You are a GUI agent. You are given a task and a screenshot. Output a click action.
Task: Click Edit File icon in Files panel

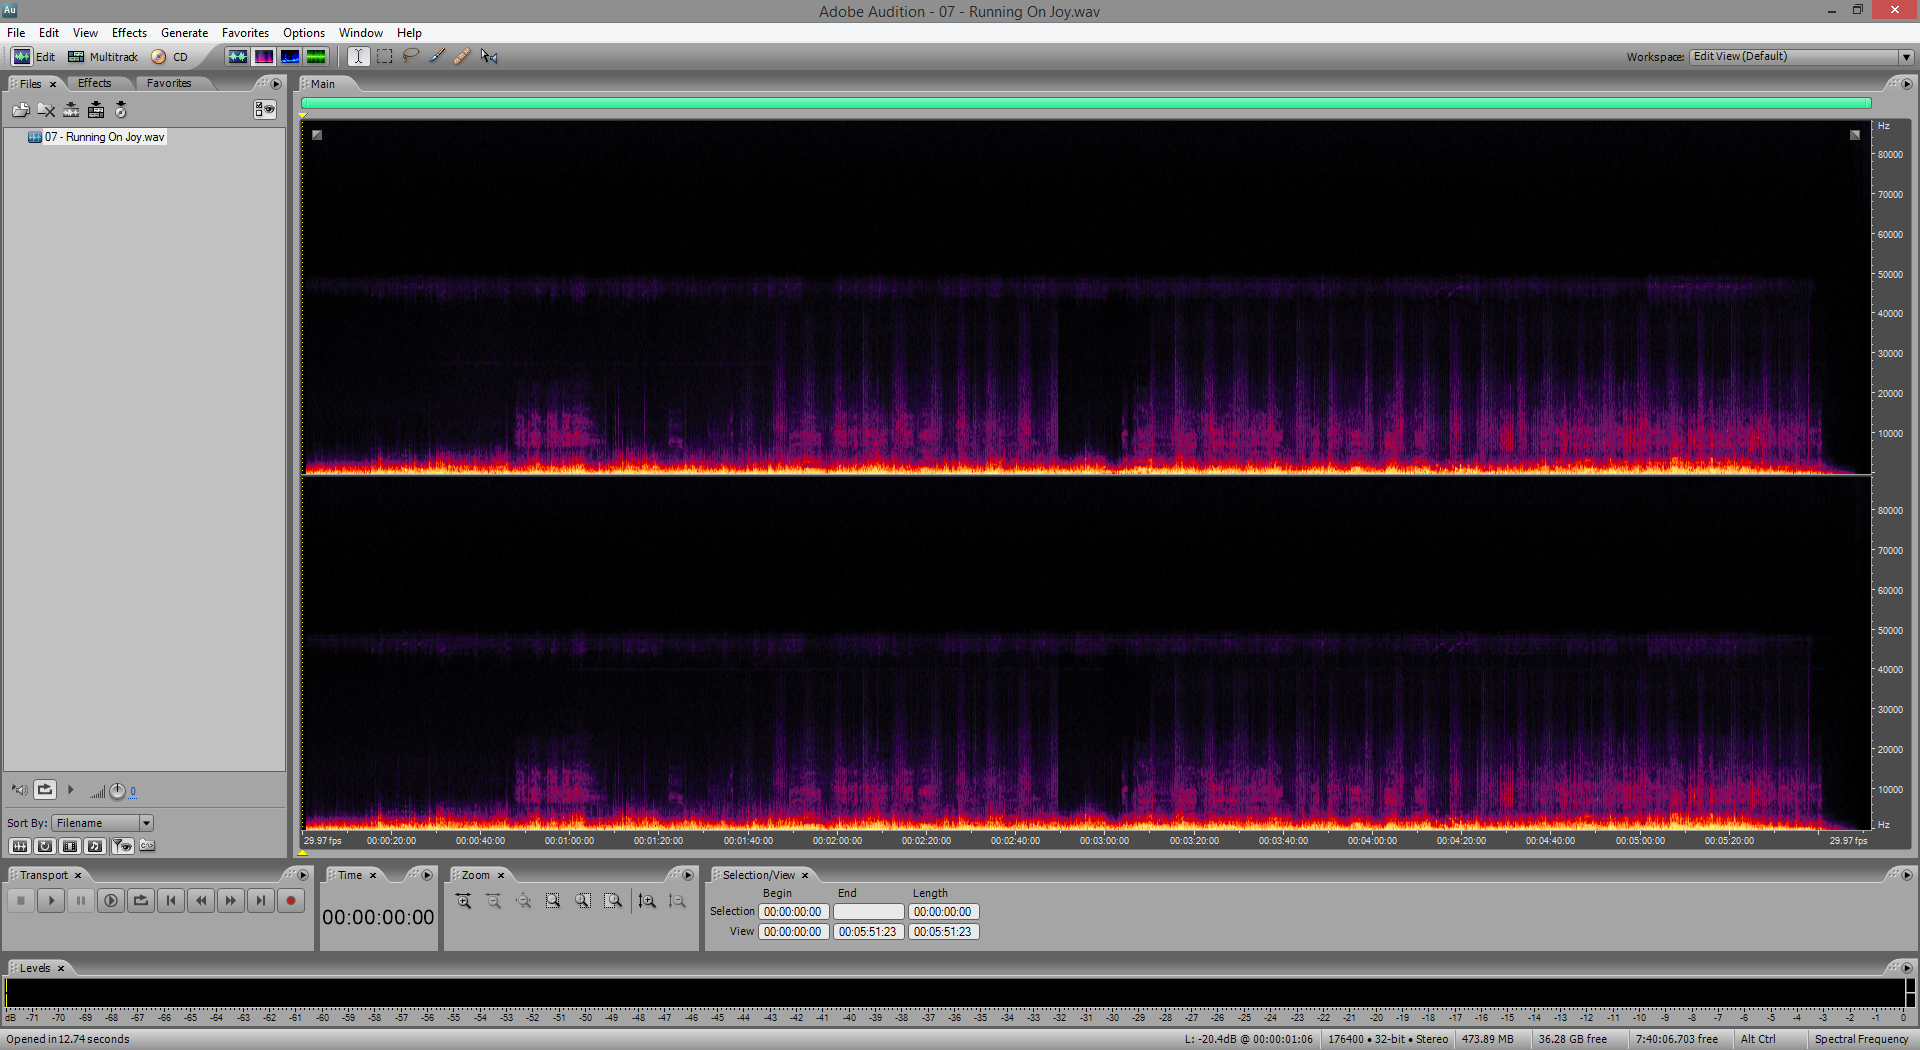point(71,110)
